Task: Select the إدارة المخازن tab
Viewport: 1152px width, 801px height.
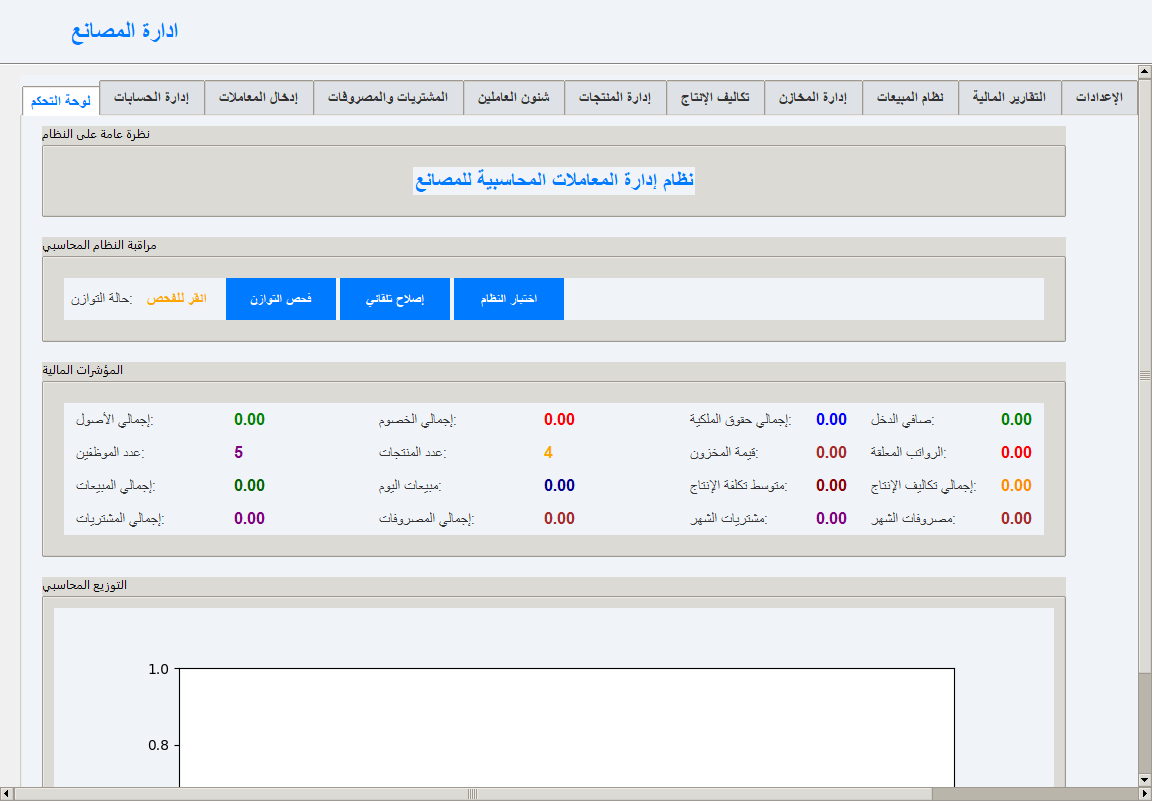Action: [x=813, y=98]
